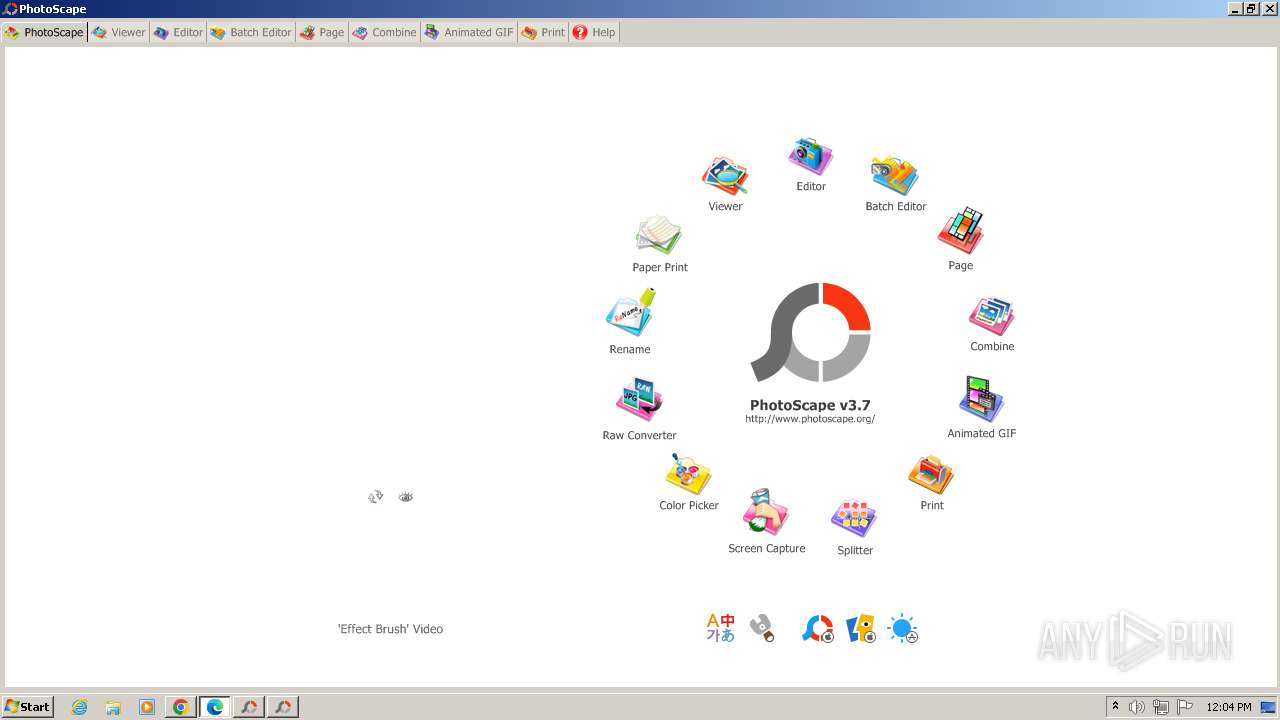The width and height of the screenshot is (1280, 720).
Task: Open the volume speaker tray icon
Action: (1137, 707)
